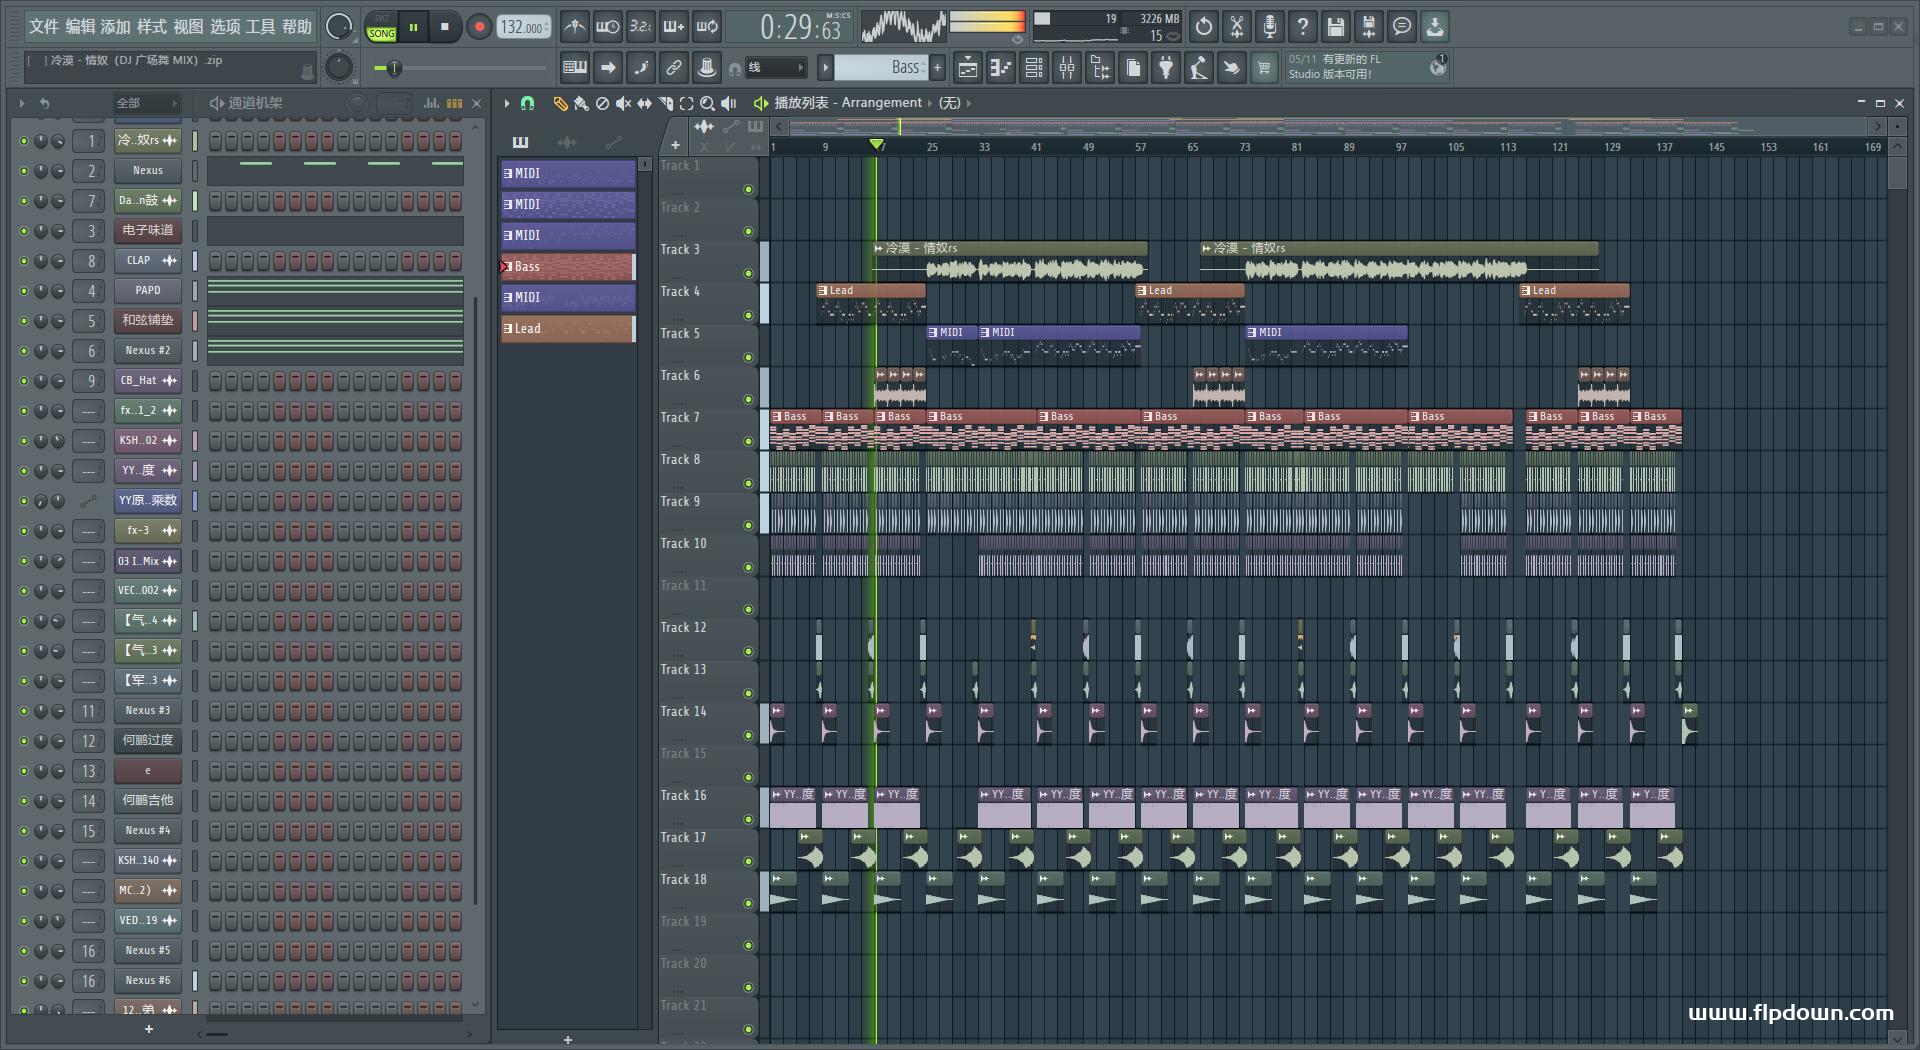Mute Track 14 using its green dot

(x=748, y=735)
